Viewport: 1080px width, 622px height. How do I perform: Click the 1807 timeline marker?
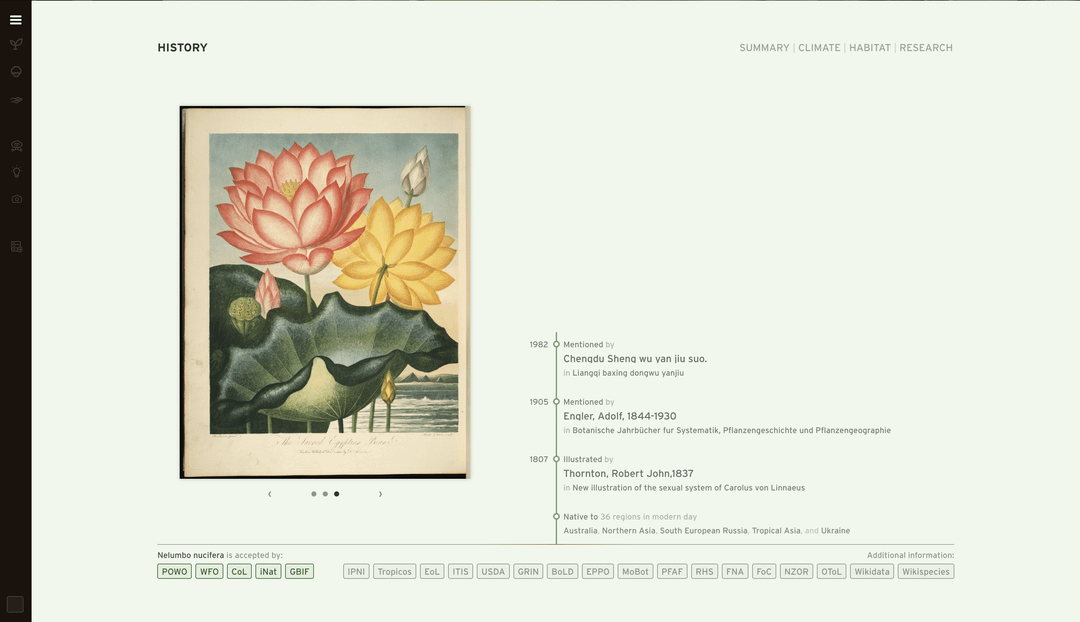point(556,459)
